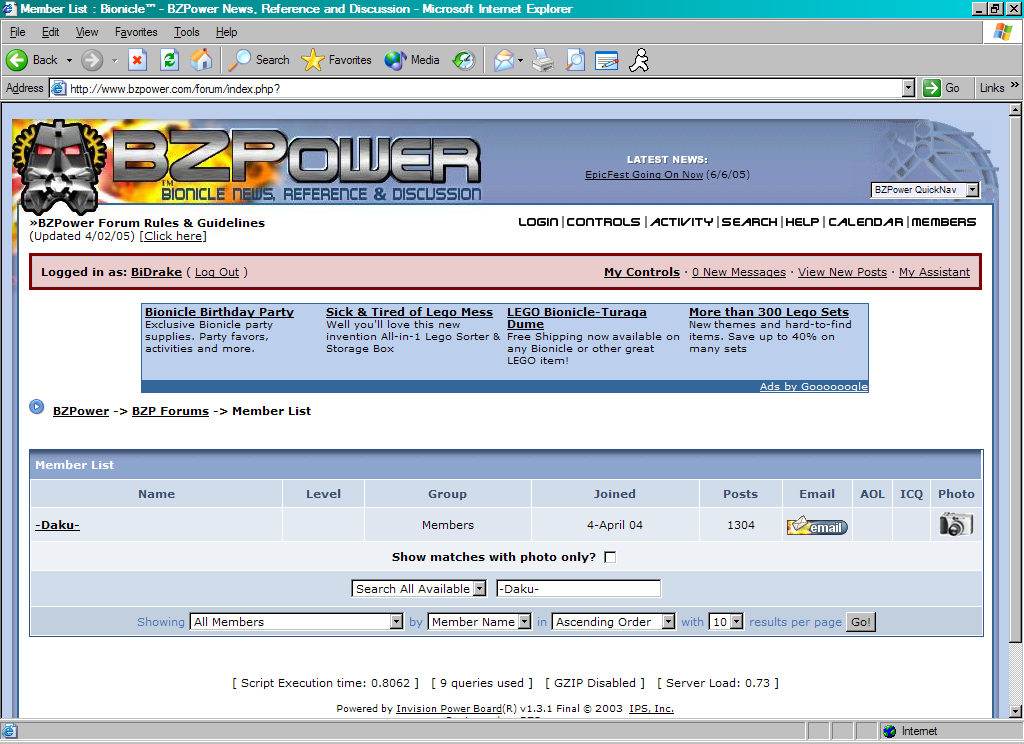Send email to -Daku- via email icon
Screen dimensions: 1024x744
point(817,526)
